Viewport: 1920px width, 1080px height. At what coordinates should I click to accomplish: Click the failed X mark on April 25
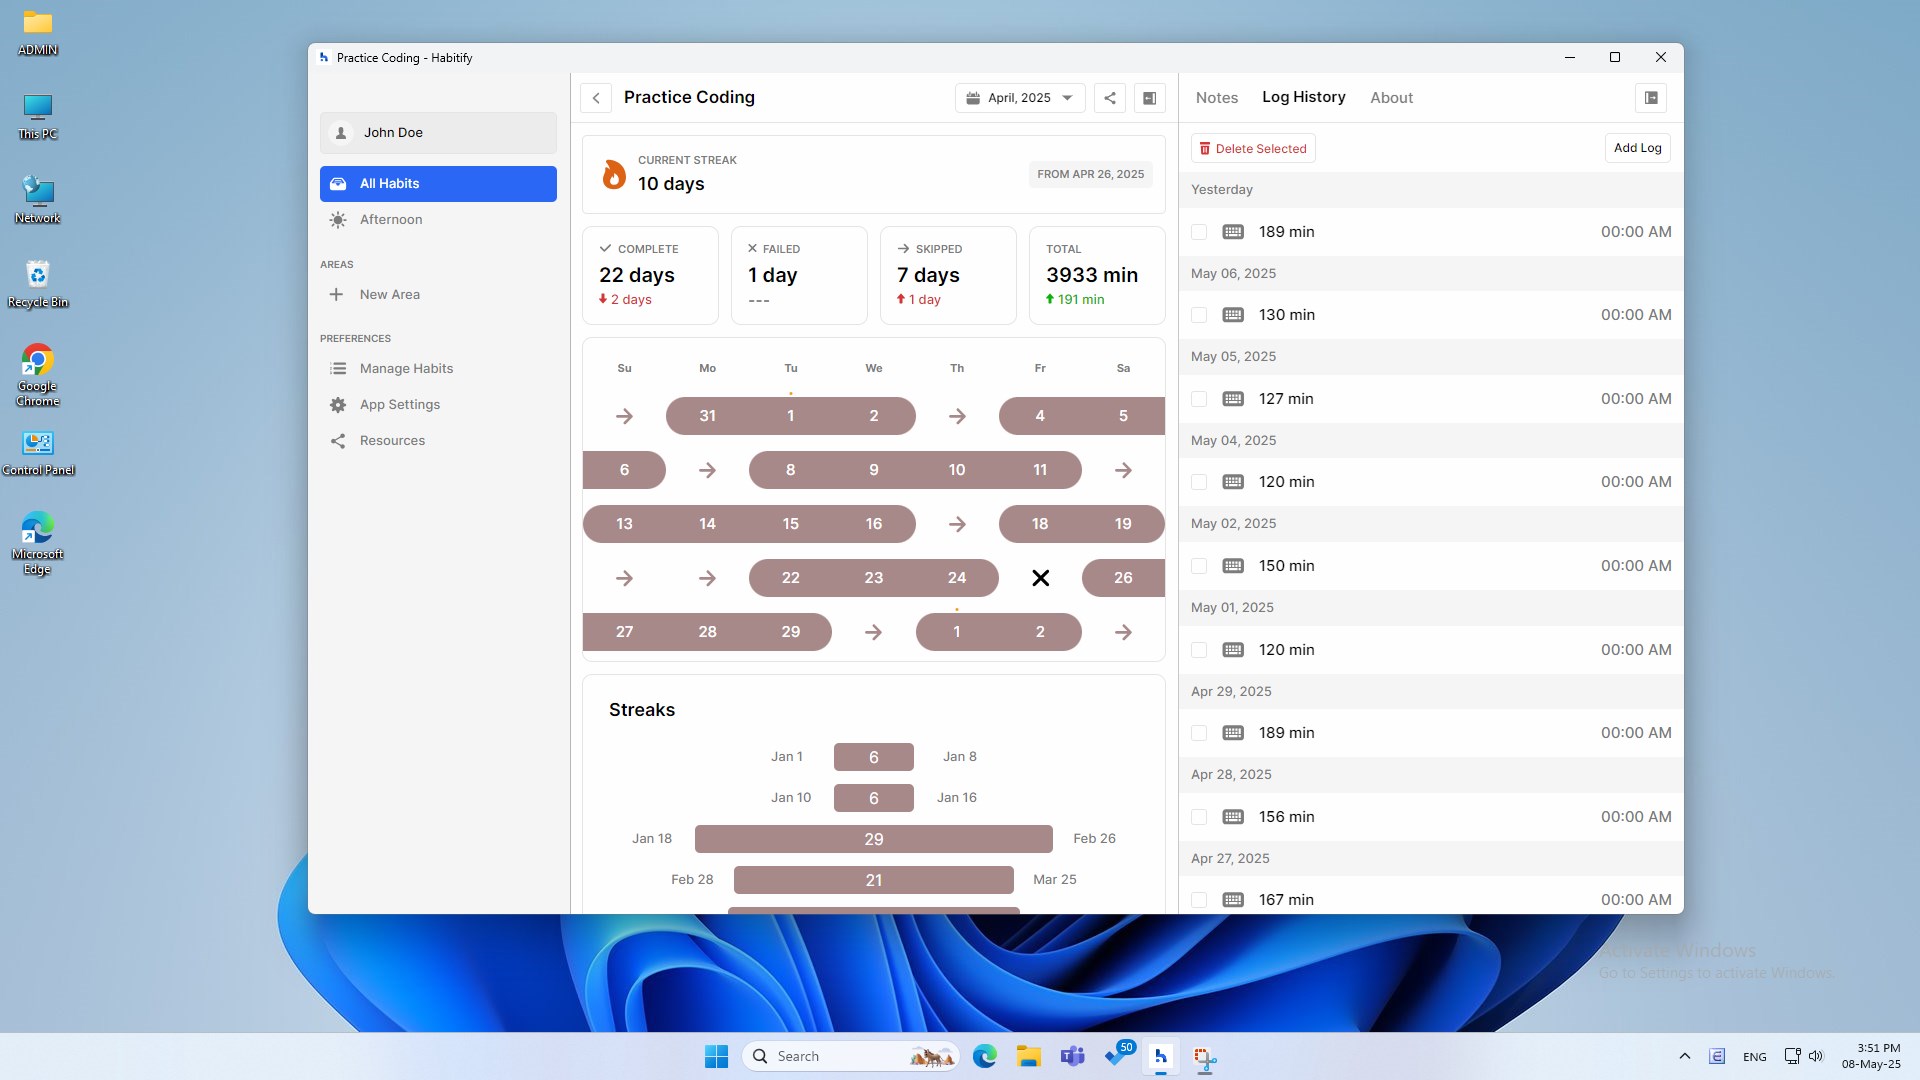click(1040, 578)
